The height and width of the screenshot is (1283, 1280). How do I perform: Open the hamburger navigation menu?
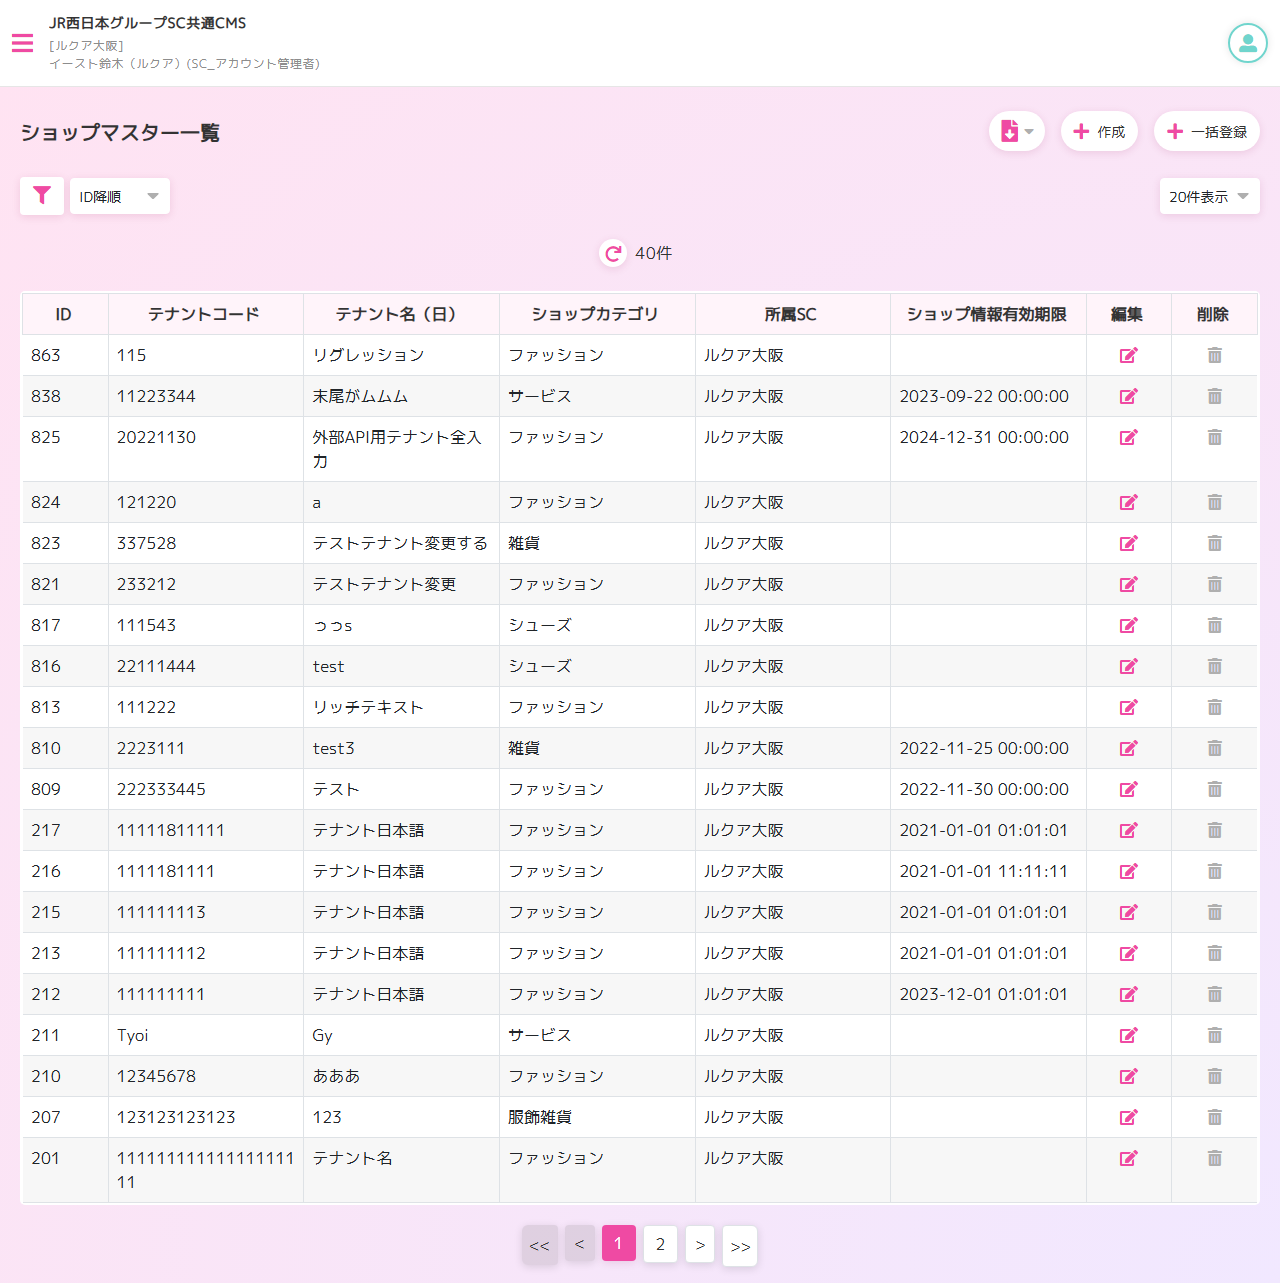(22, 43)
